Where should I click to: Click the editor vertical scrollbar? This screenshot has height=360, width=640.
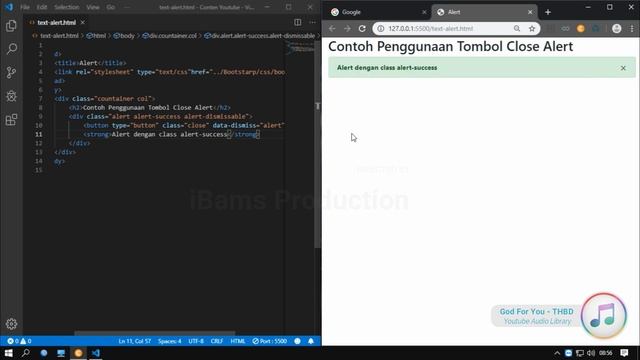pyautogui.click(x=318, y=143)
